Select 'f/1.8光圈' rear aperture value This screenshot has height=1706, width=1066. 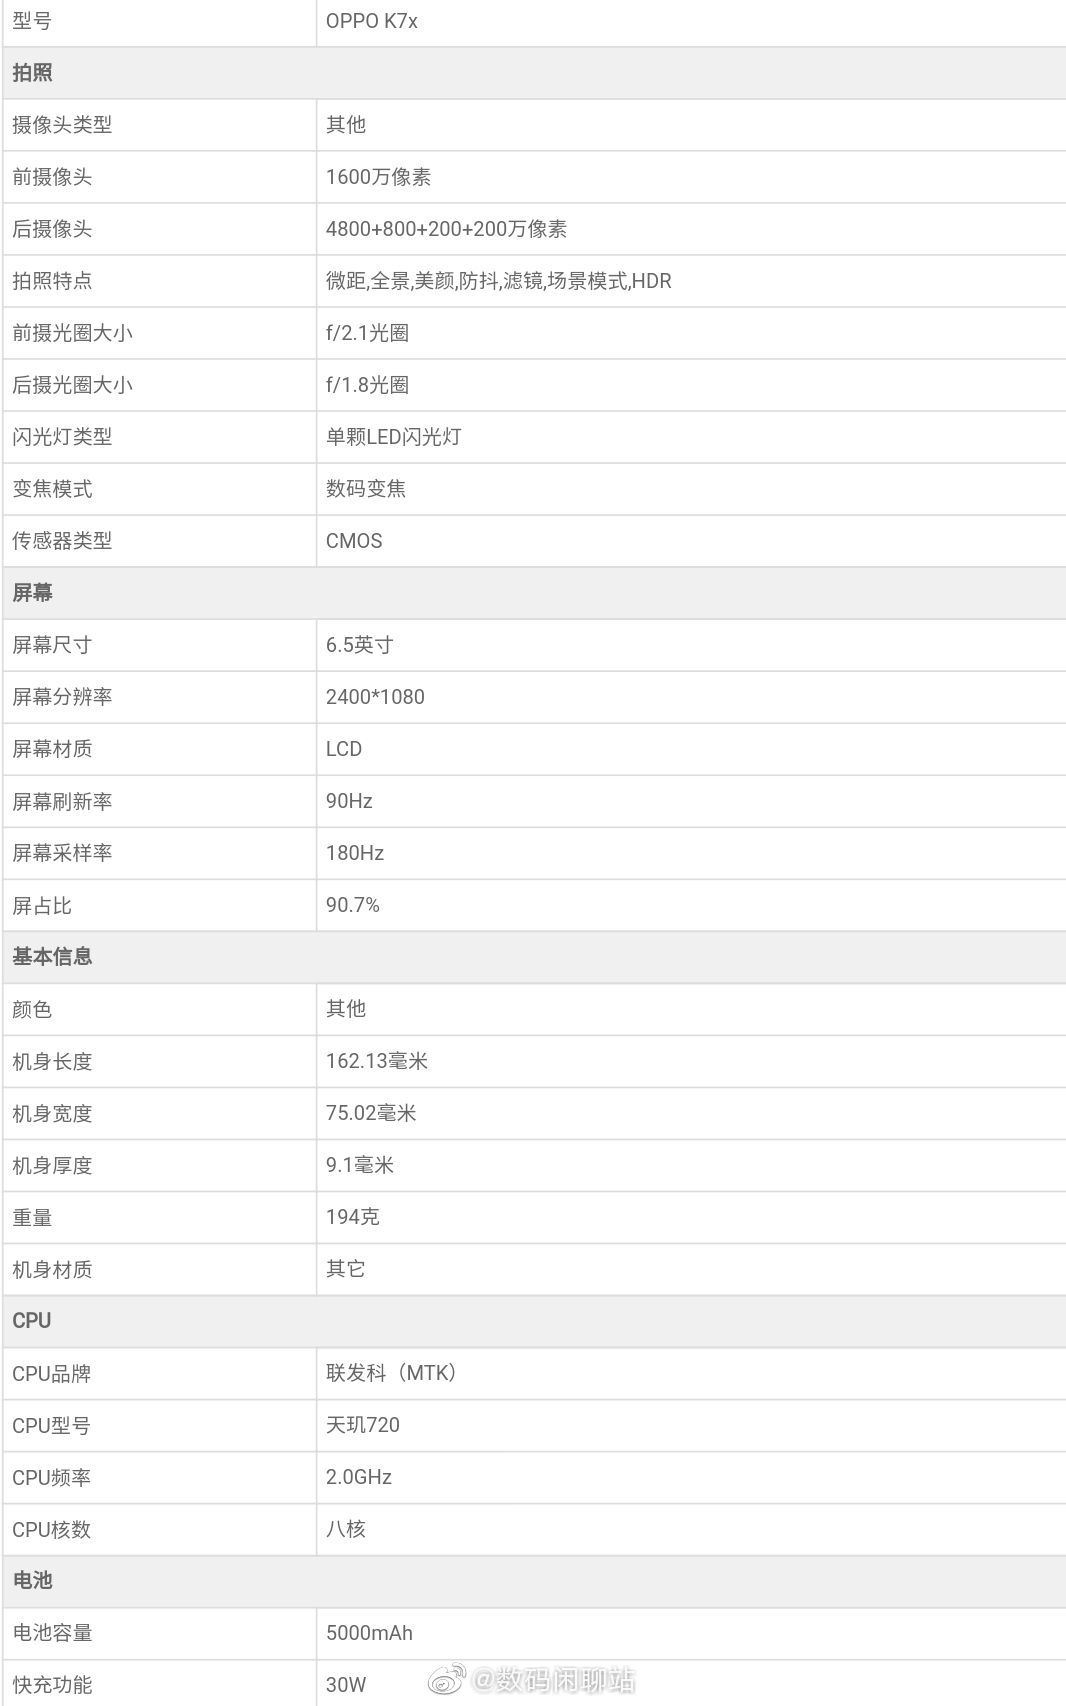pyautogui.click(x=367, y=385)
